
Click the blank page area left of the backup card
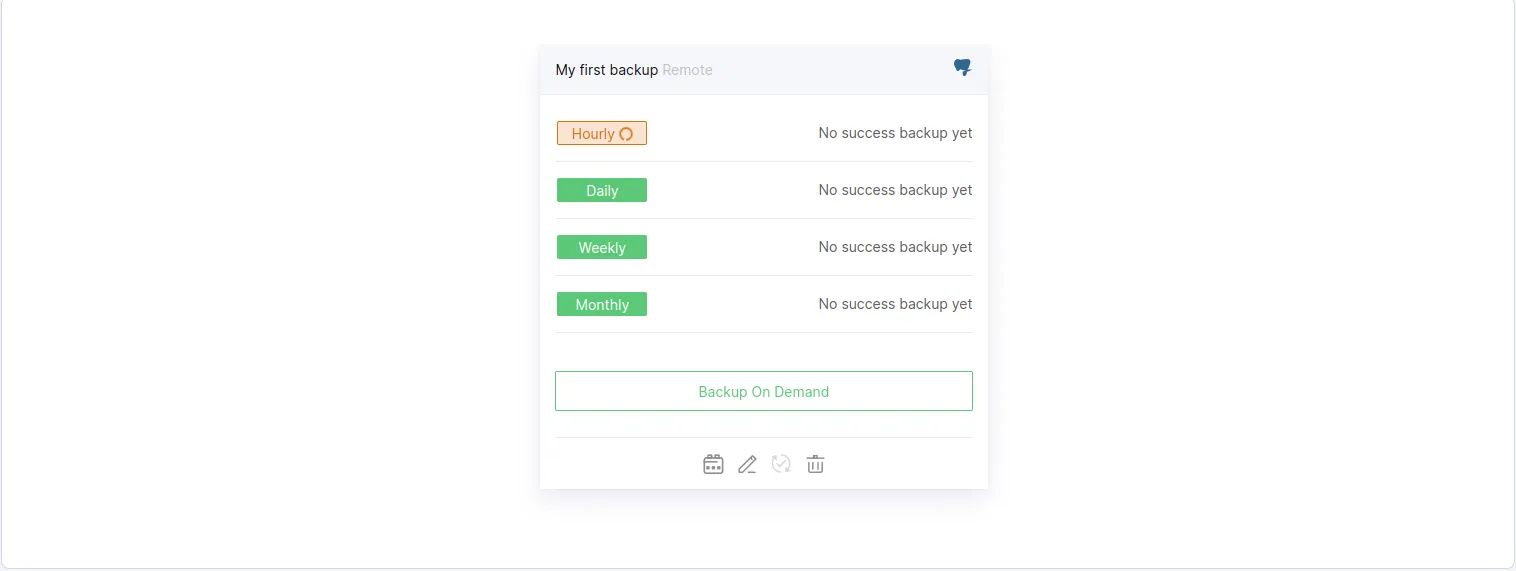pyautogui.click(x=270, y=280)
